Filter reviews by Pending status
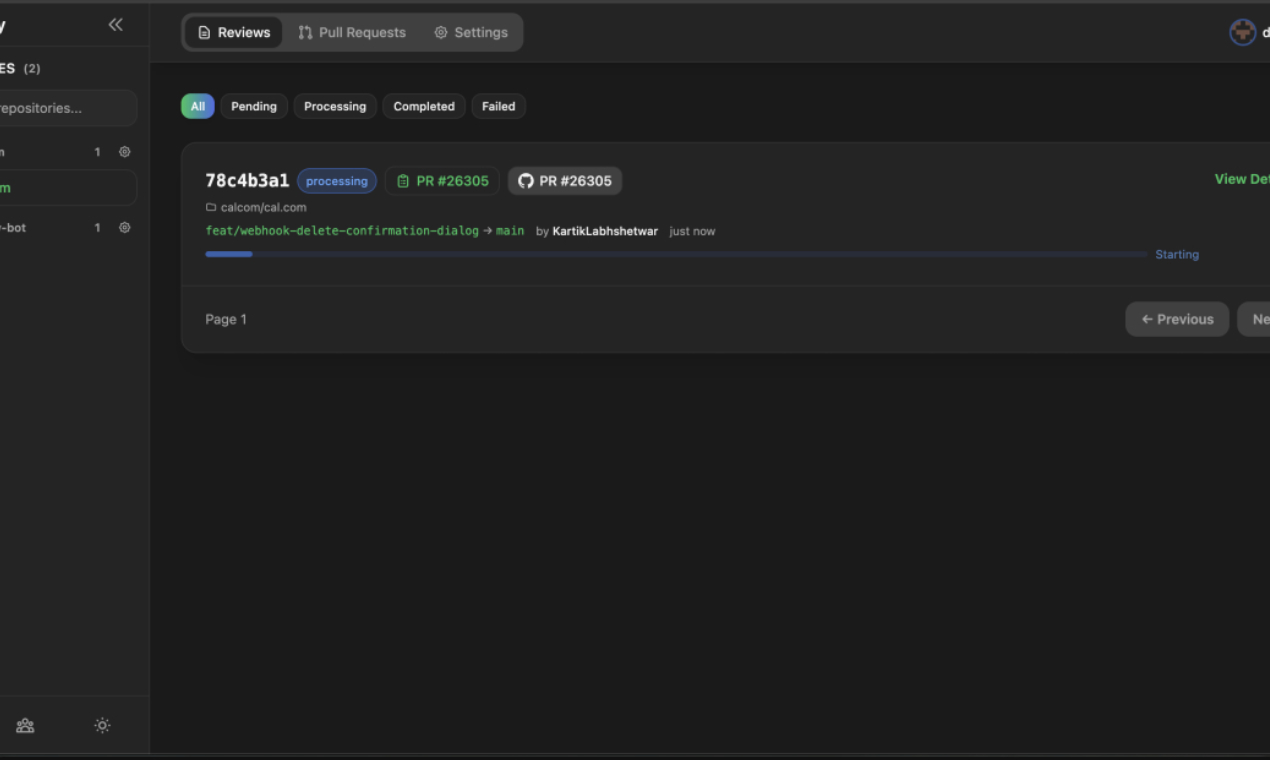This screenshot has height=760, width=1270. tap(254, 106)
